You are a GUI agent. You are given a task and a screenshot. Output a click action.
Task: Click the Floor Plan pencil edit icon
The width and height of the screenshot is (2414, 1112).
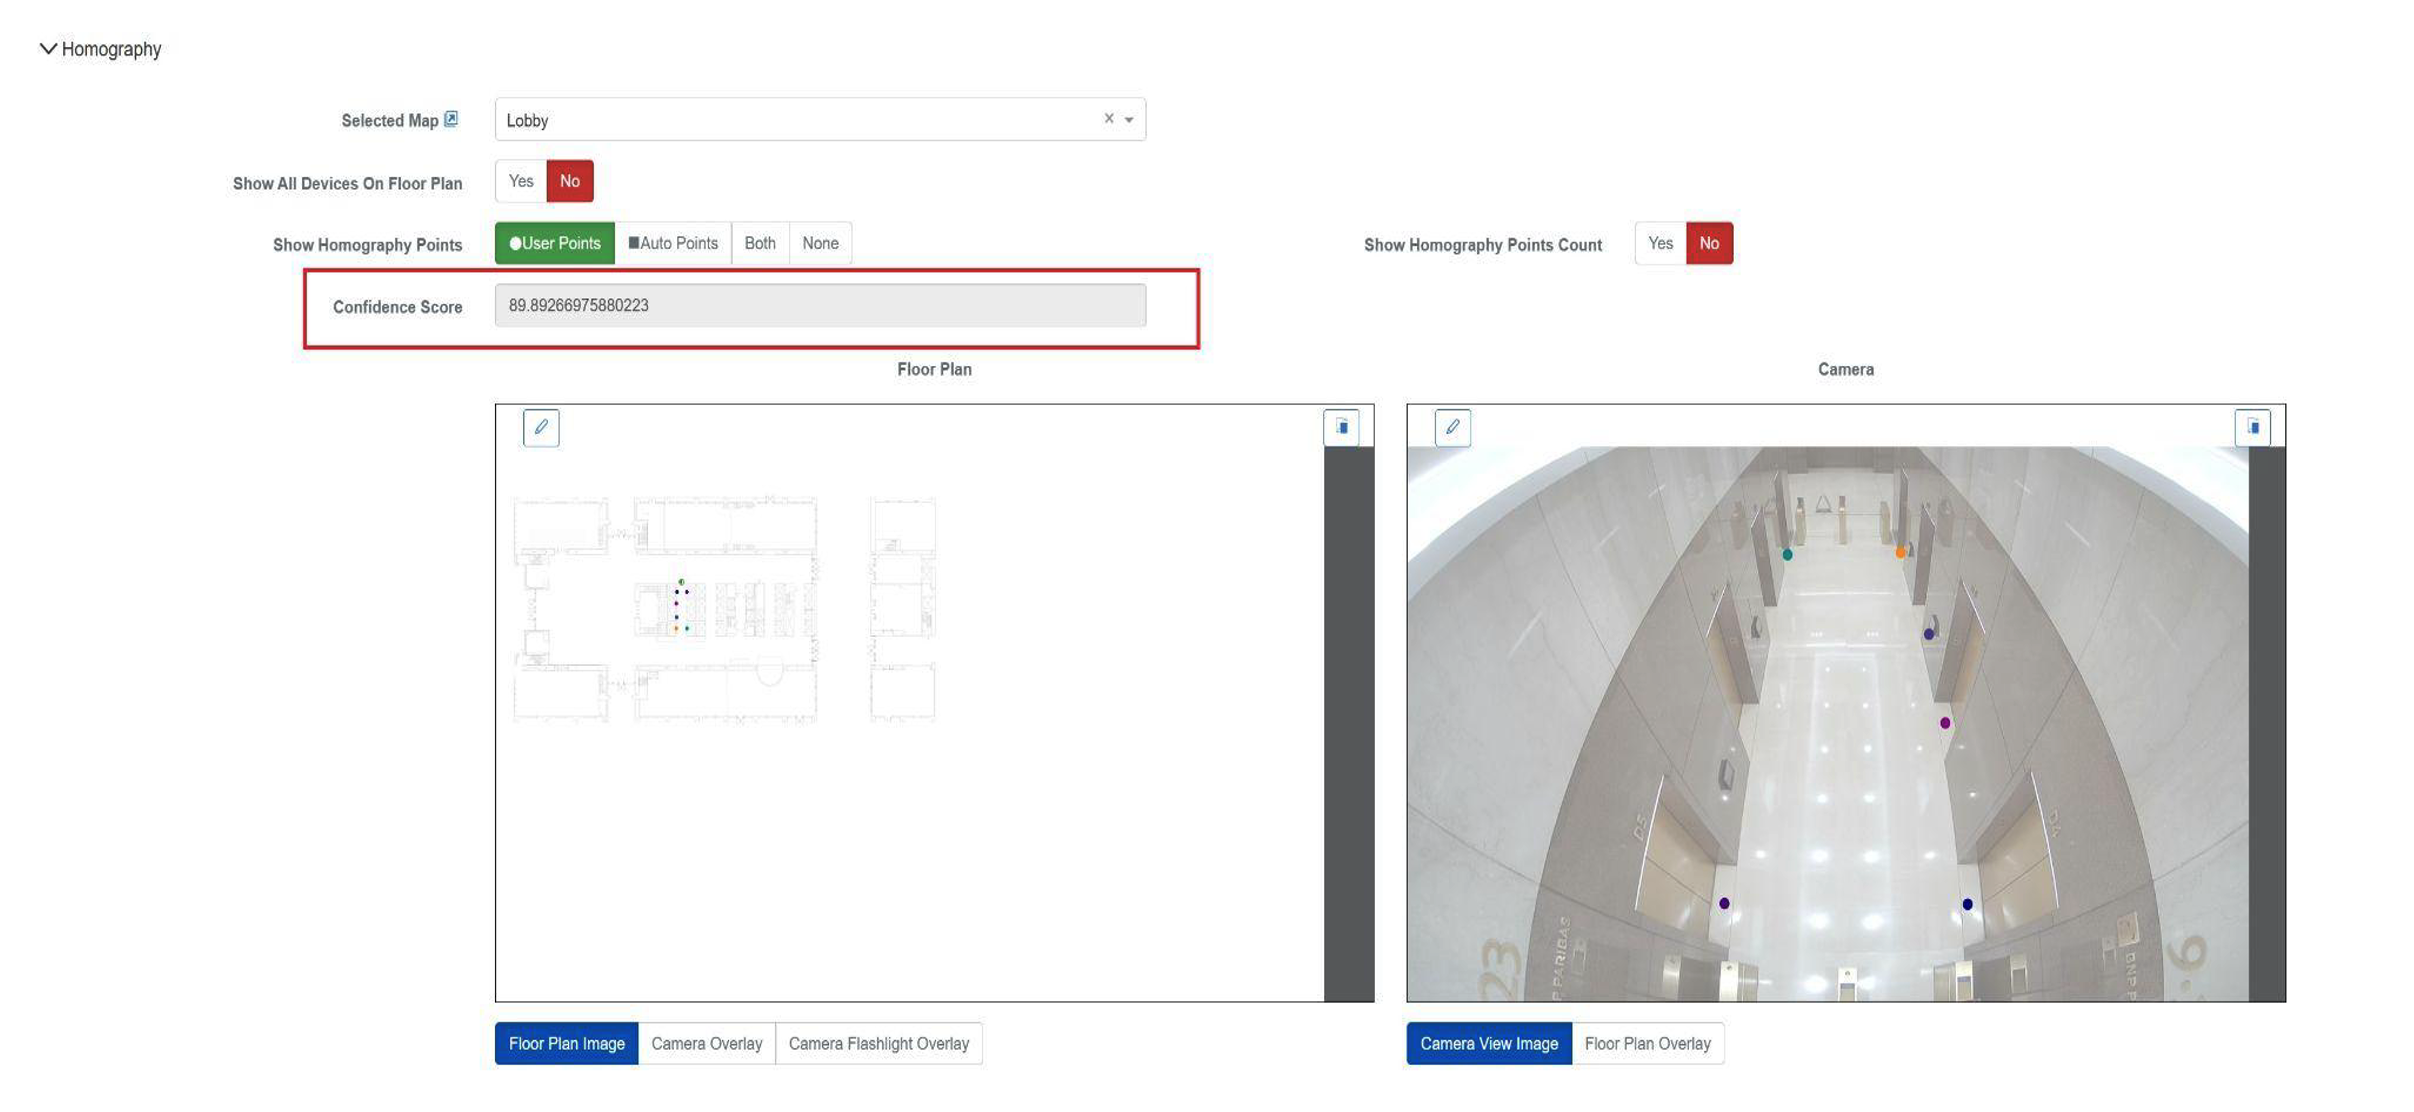pos(540,428)
